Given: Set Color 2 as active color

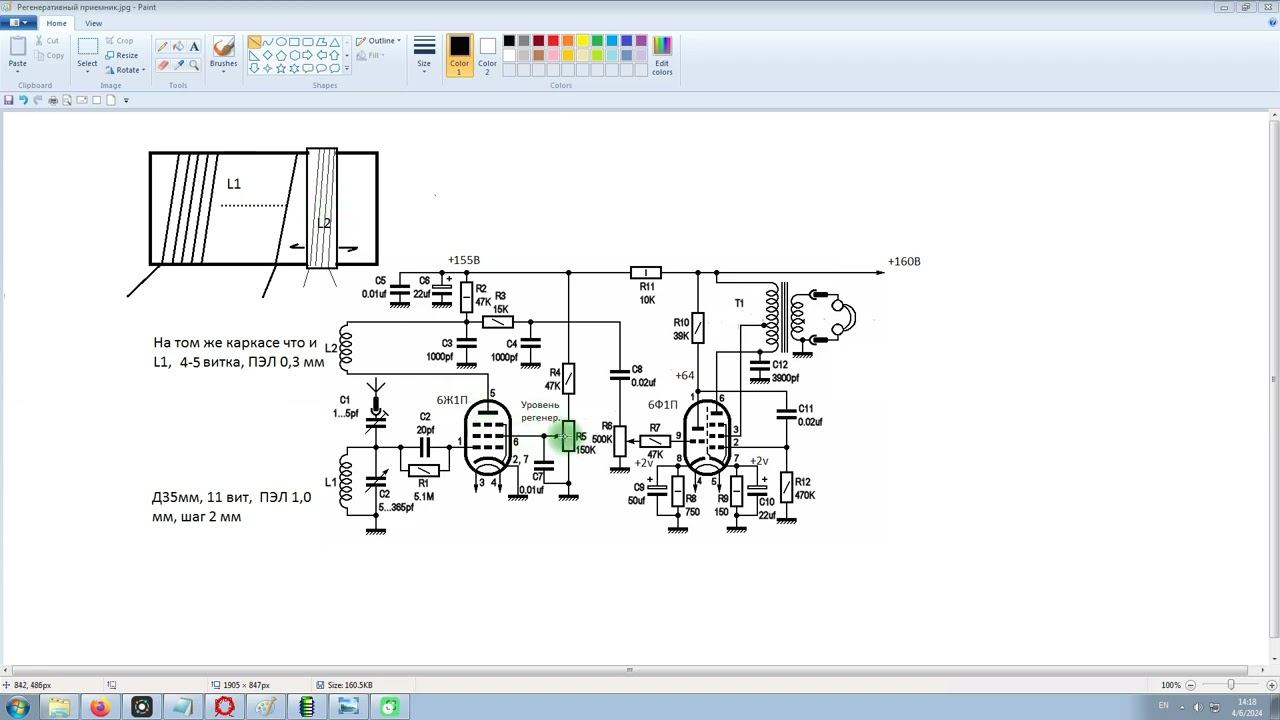Looking at the screenshot, I should coord(487,55).
